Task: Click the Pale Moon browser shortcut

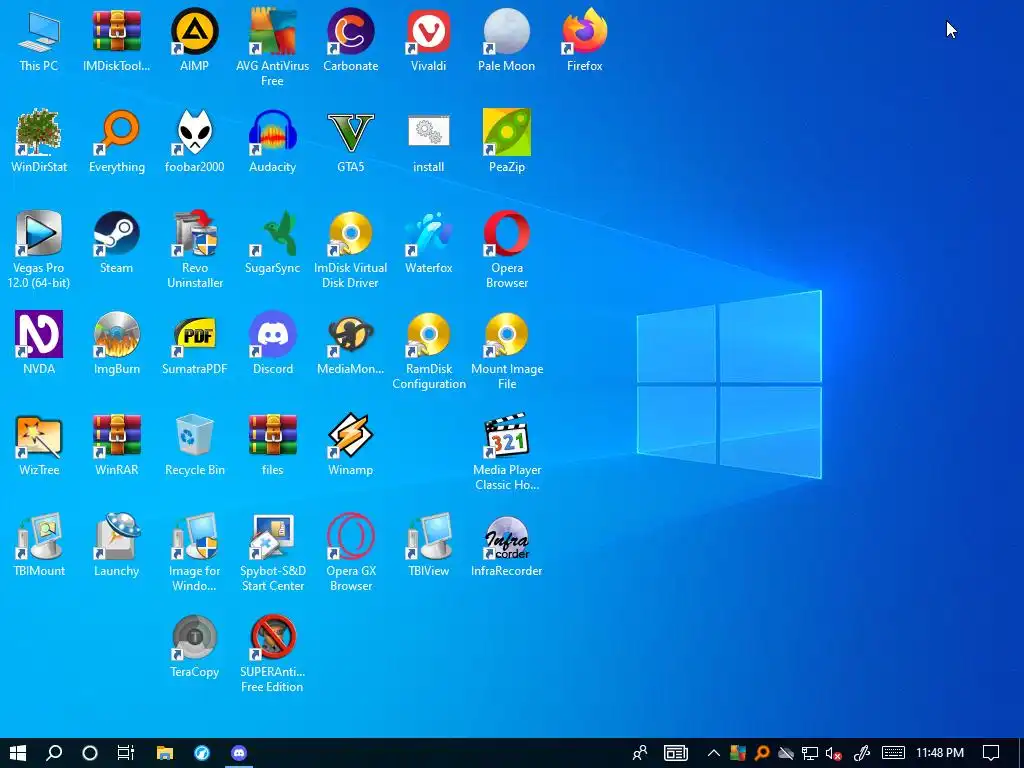Action: click(x=507, y=40)
